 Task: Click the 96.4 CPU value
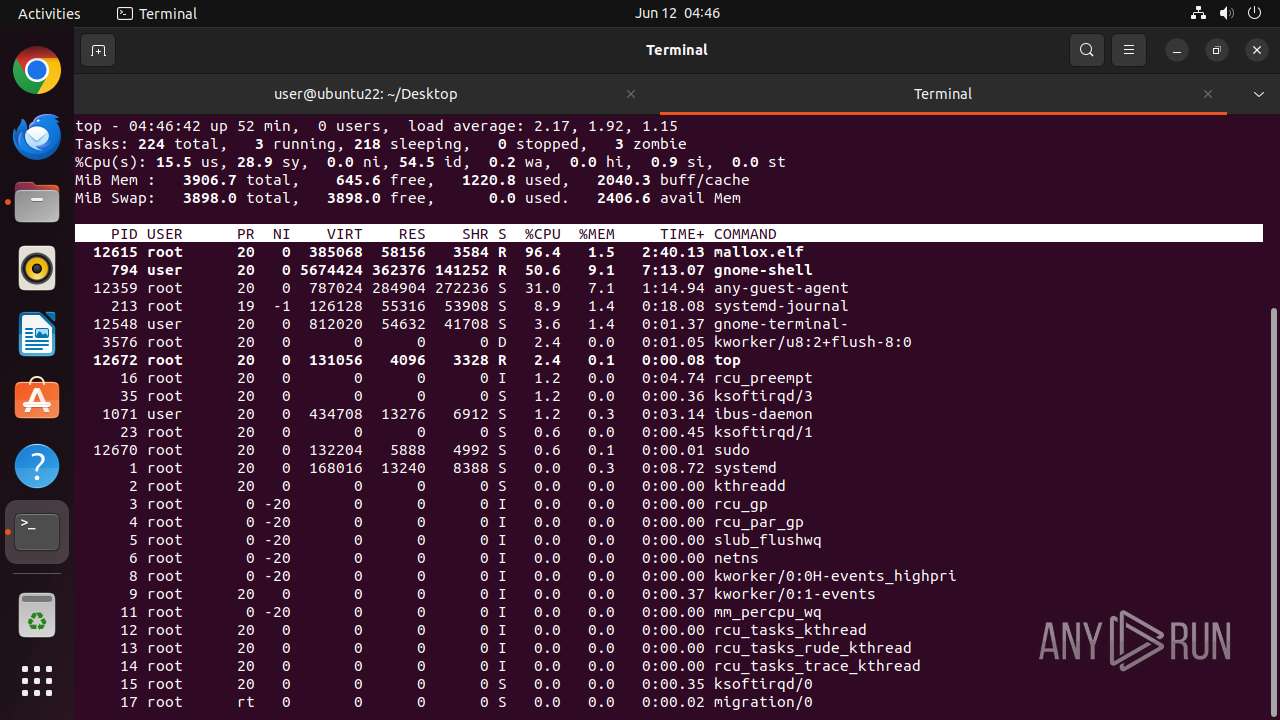coord(543,252)
